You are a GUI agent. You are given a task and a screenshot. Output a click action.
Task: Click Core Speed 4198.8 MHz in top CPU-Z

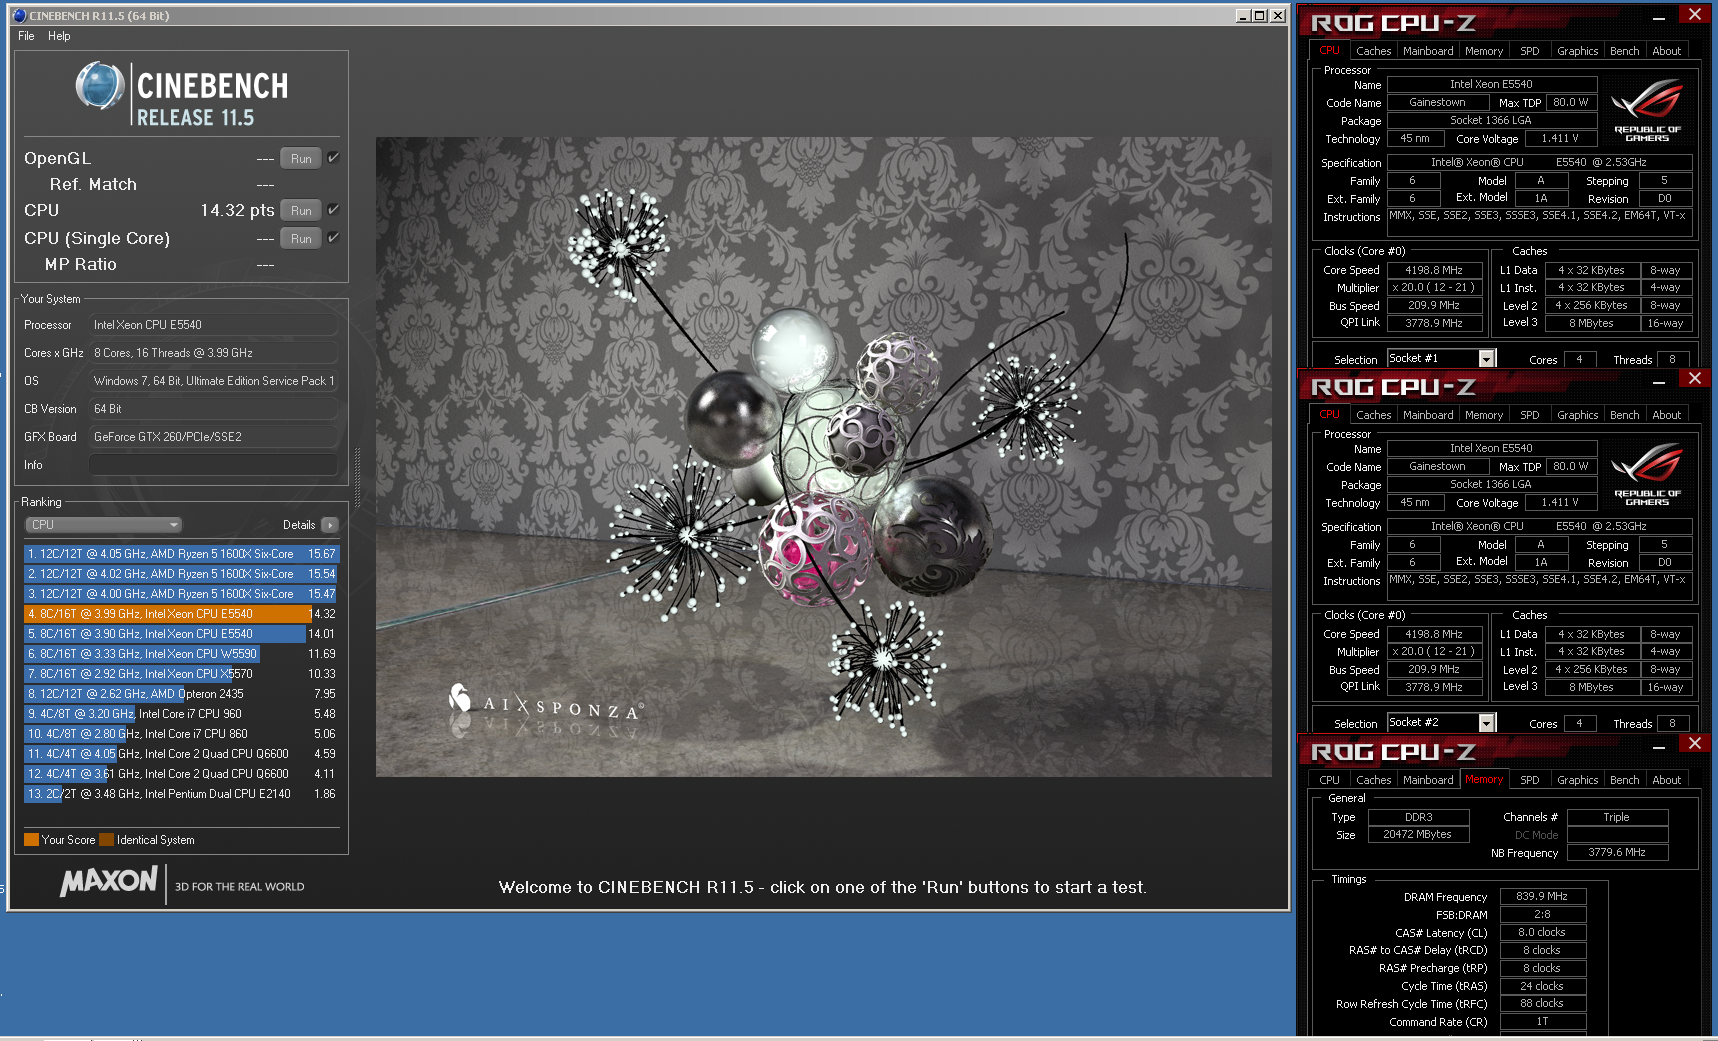(x=1434, y=271)
